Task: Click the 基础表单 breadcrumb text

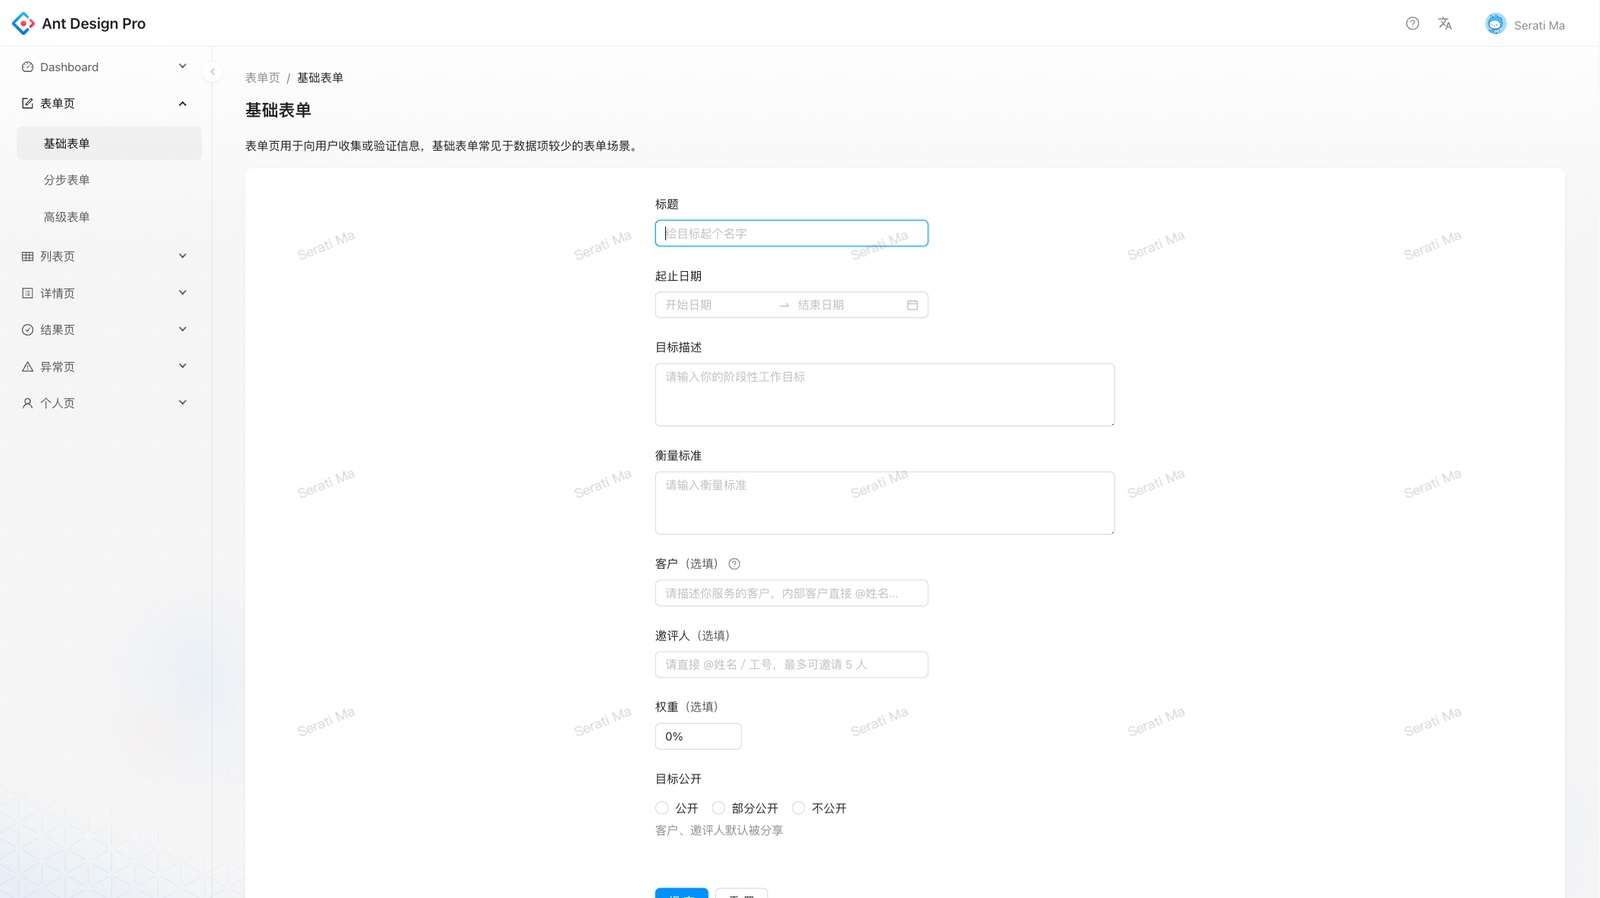Action: (x=320, y=78)
